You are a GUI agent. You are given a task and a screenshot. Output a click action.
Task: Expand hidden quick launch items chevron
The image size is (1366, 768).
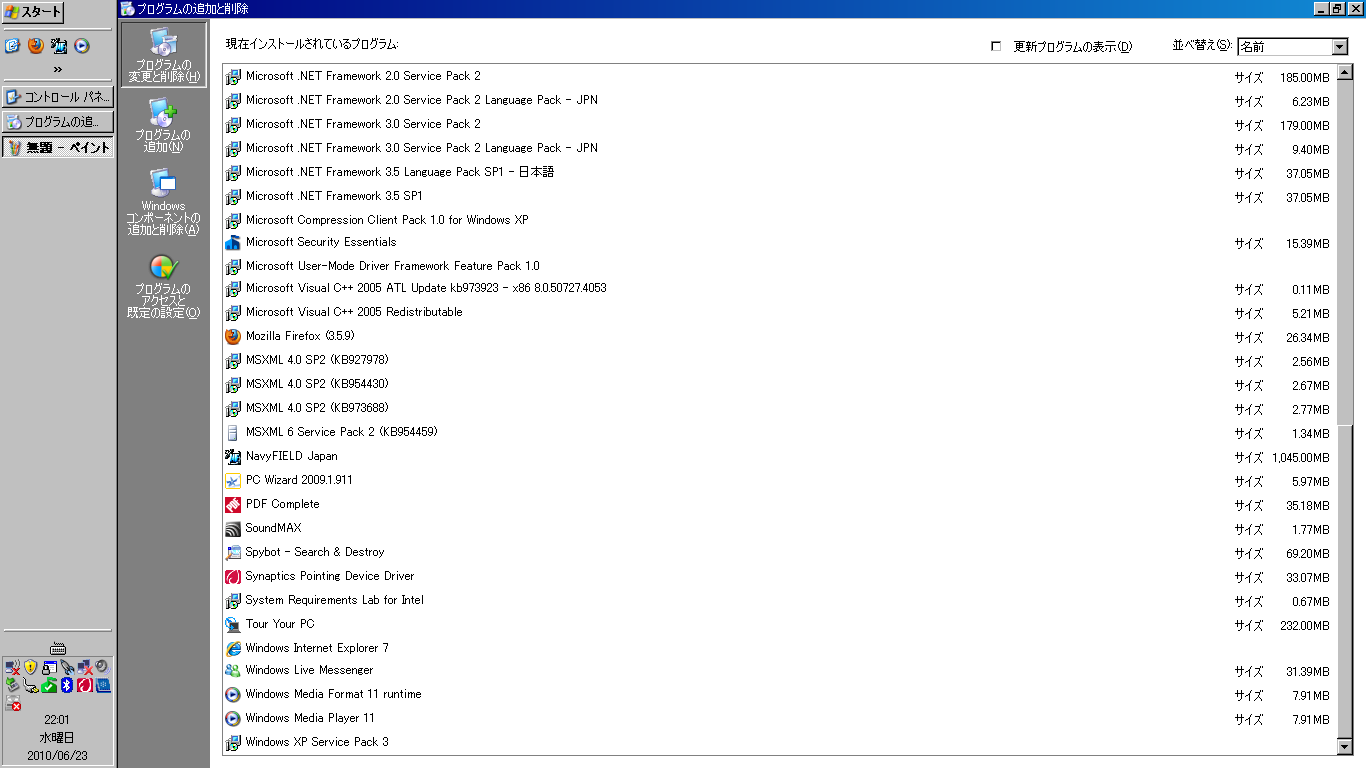pos(58,69)
